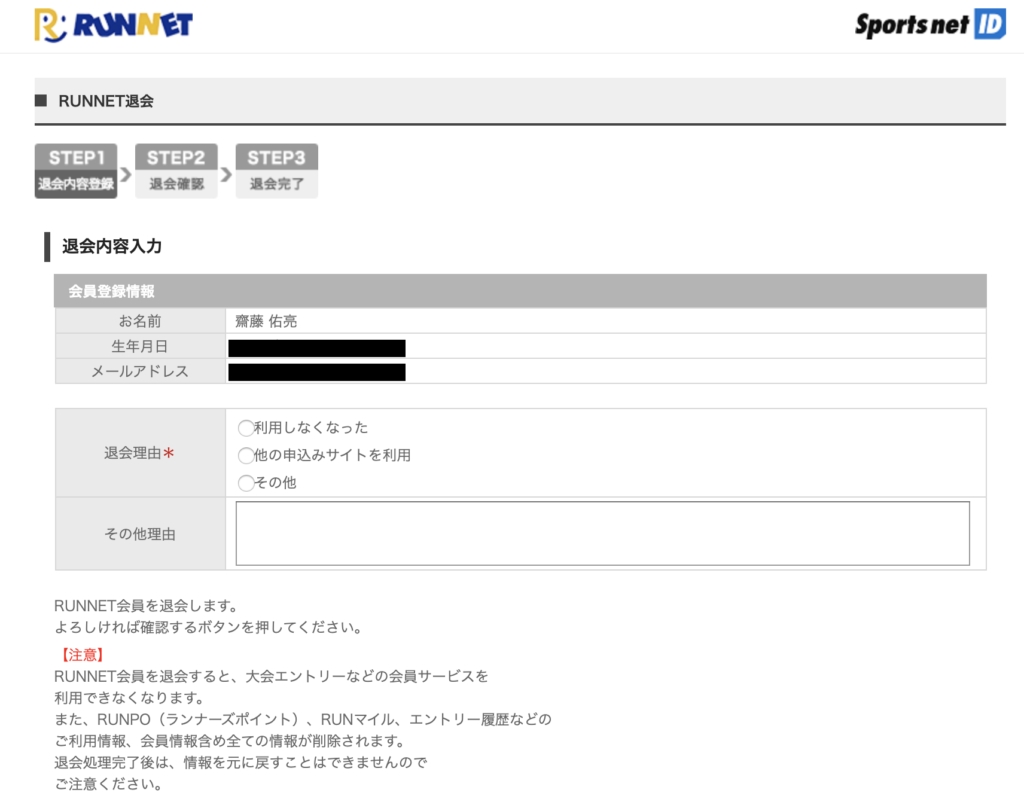The width and height of the screenshot is (1024, 811).
Task: Select the 利用しなくなった radio button
Action: click(x=246, y=428)
